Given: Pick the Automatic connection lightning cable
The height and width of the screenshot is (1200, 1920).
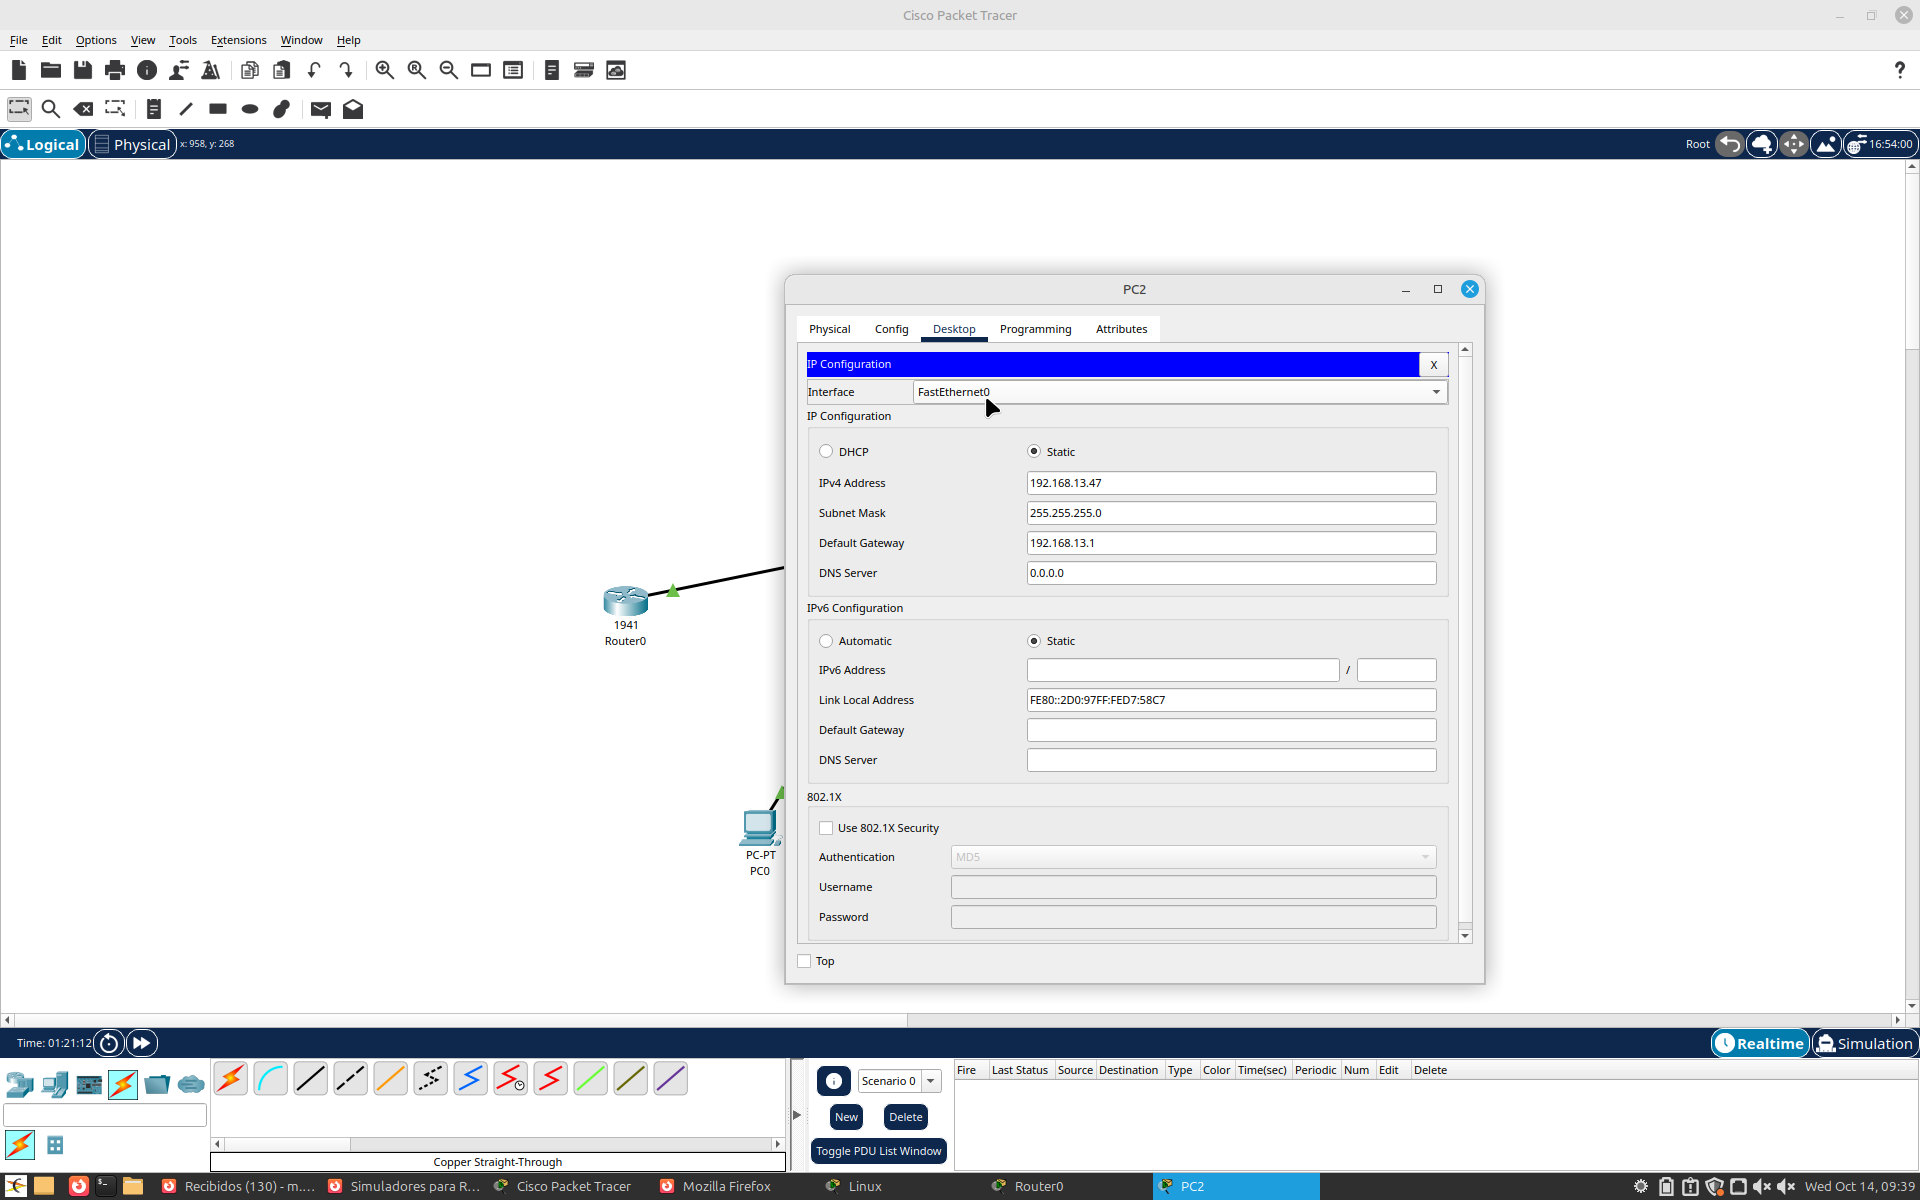Looking at the screenshot, I should (231, 1079).
